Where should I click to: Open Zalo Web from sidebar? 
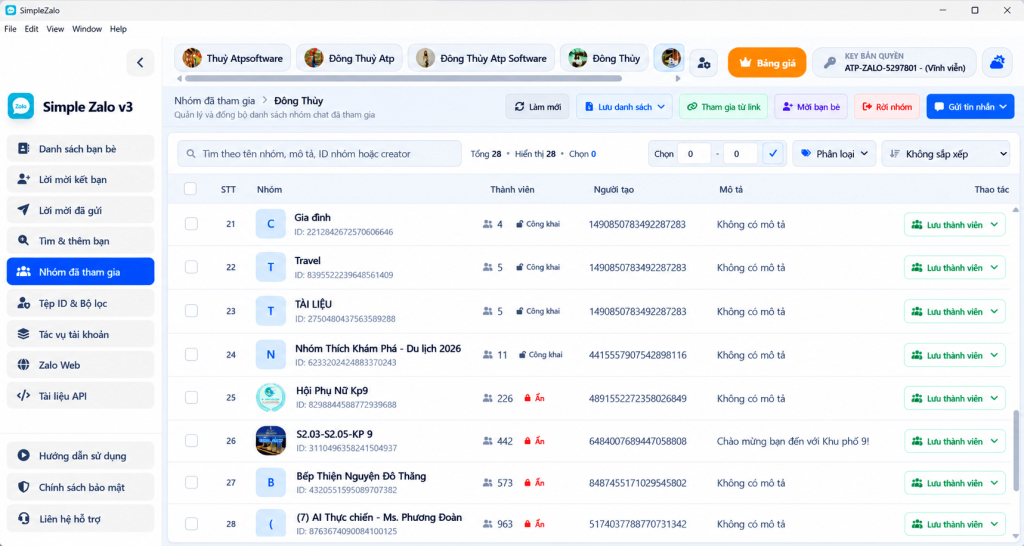(x=80, y=365)
